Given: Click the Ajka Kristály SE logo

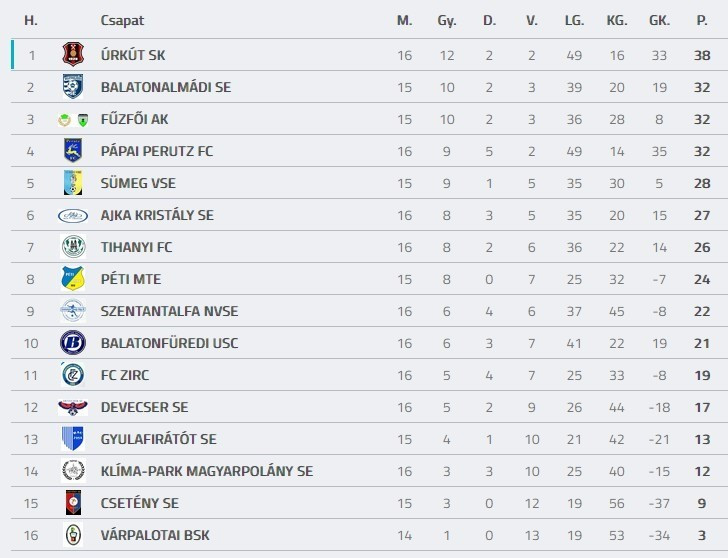Looking at the screenshot, I should click(73, 215).
